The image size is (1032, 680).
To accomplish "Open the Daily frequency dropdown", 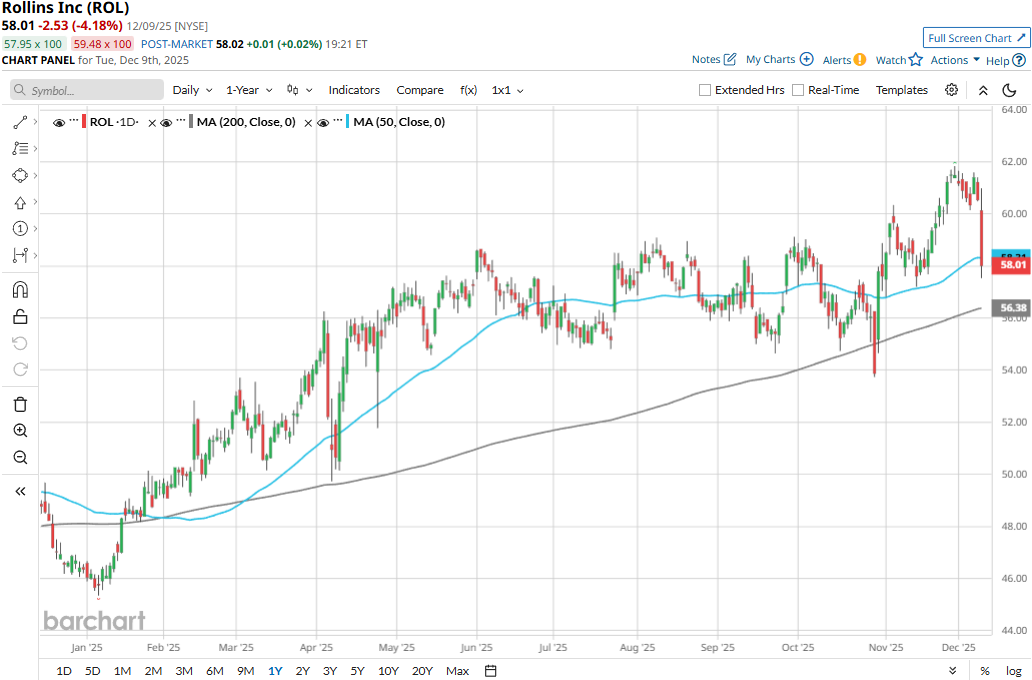I will click(x=192, y=90).
